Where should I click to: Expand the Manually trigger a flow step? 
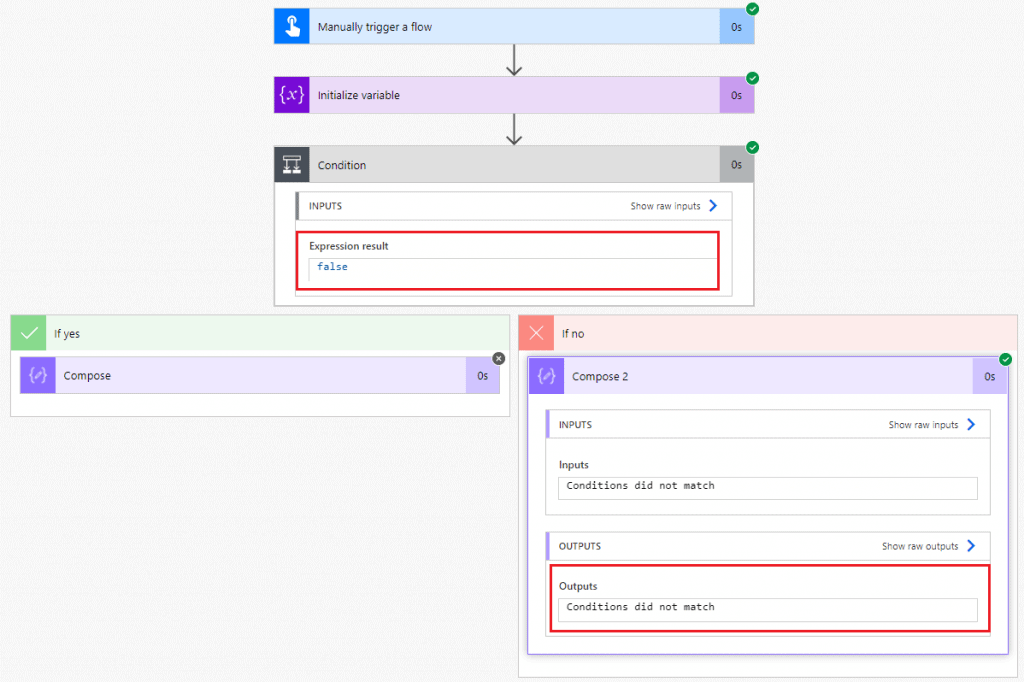(x=514, y=27)
